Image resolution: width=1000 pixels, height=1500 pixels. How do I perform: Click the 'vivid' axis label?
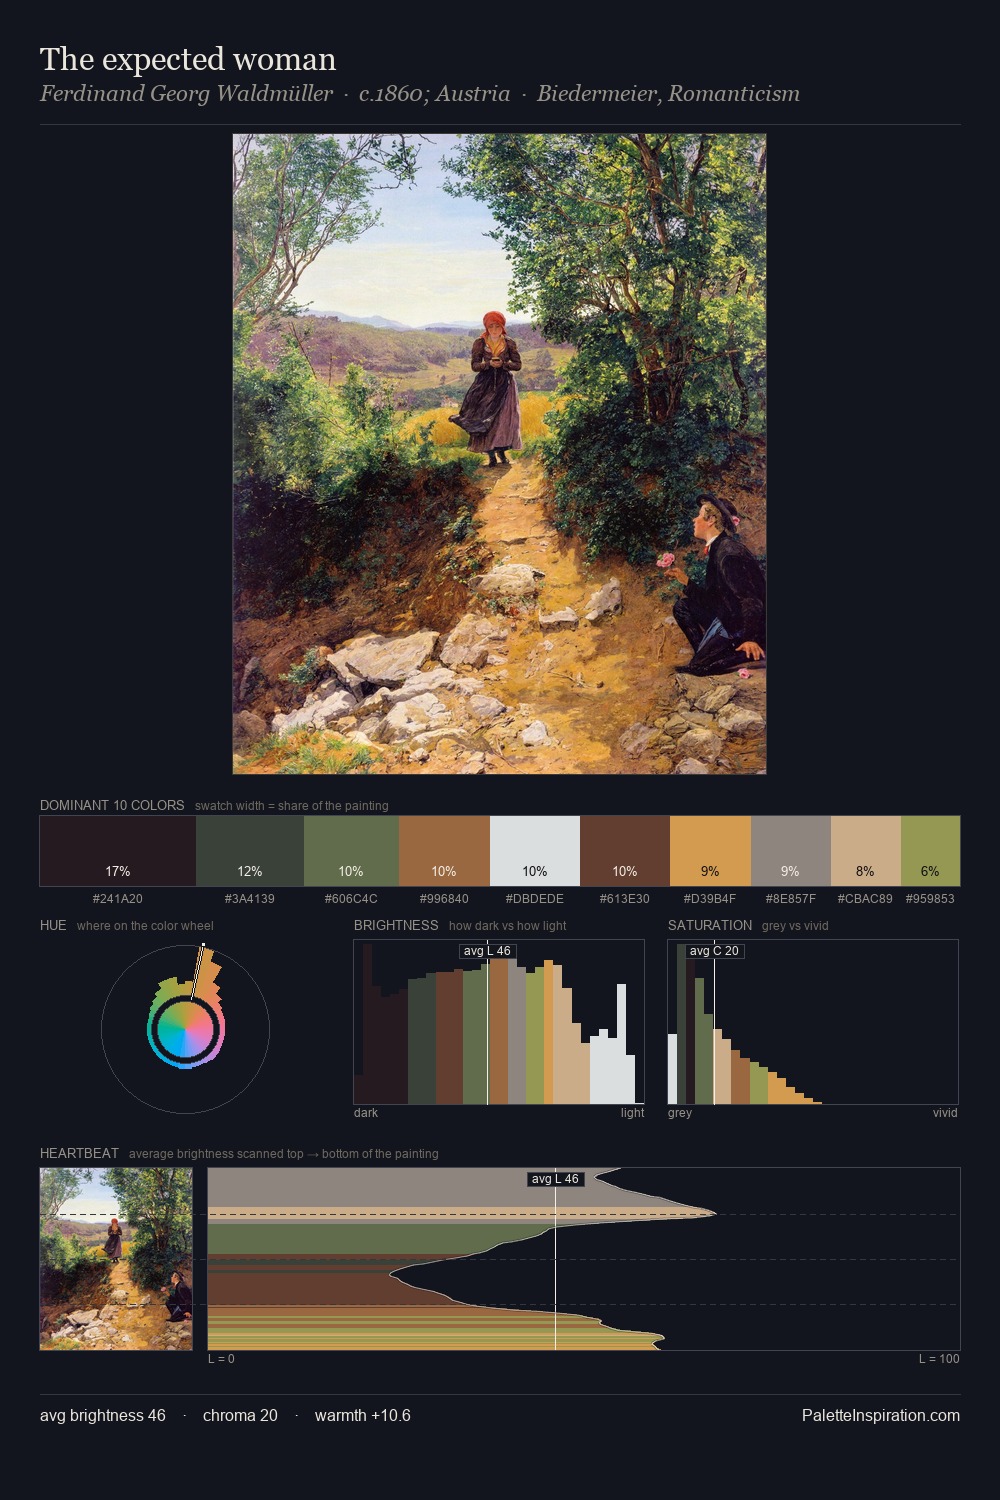(x=945, y=1113)
